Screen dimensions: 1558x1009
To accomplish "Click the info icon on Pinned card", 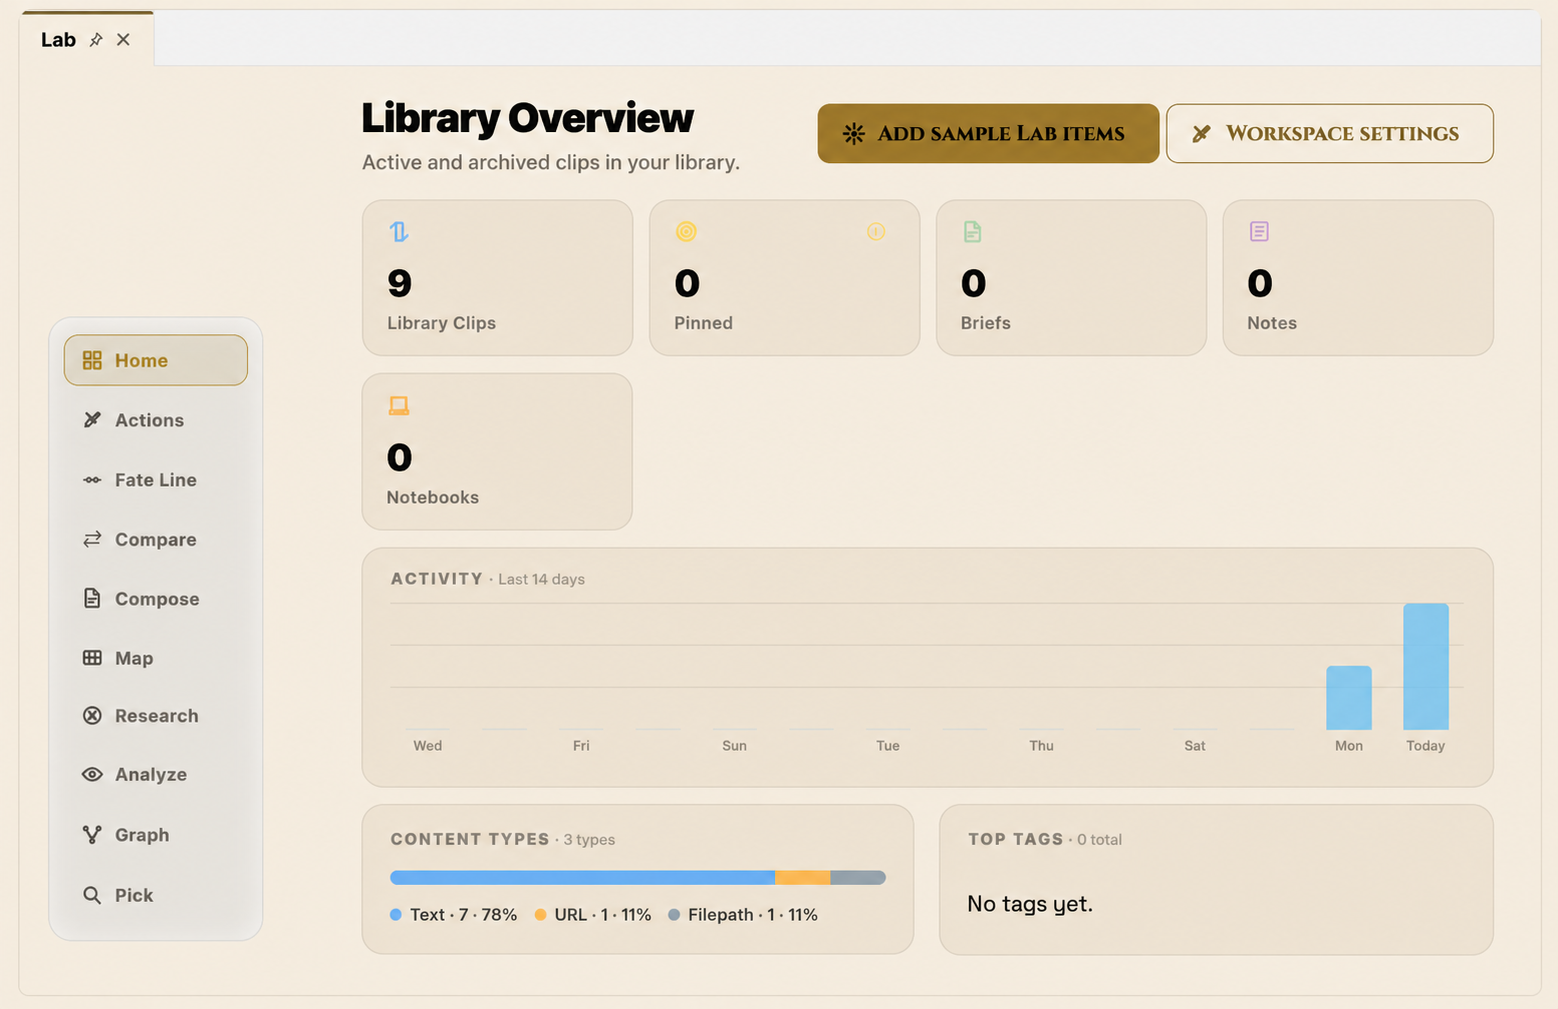I will (x=876, y=232).
